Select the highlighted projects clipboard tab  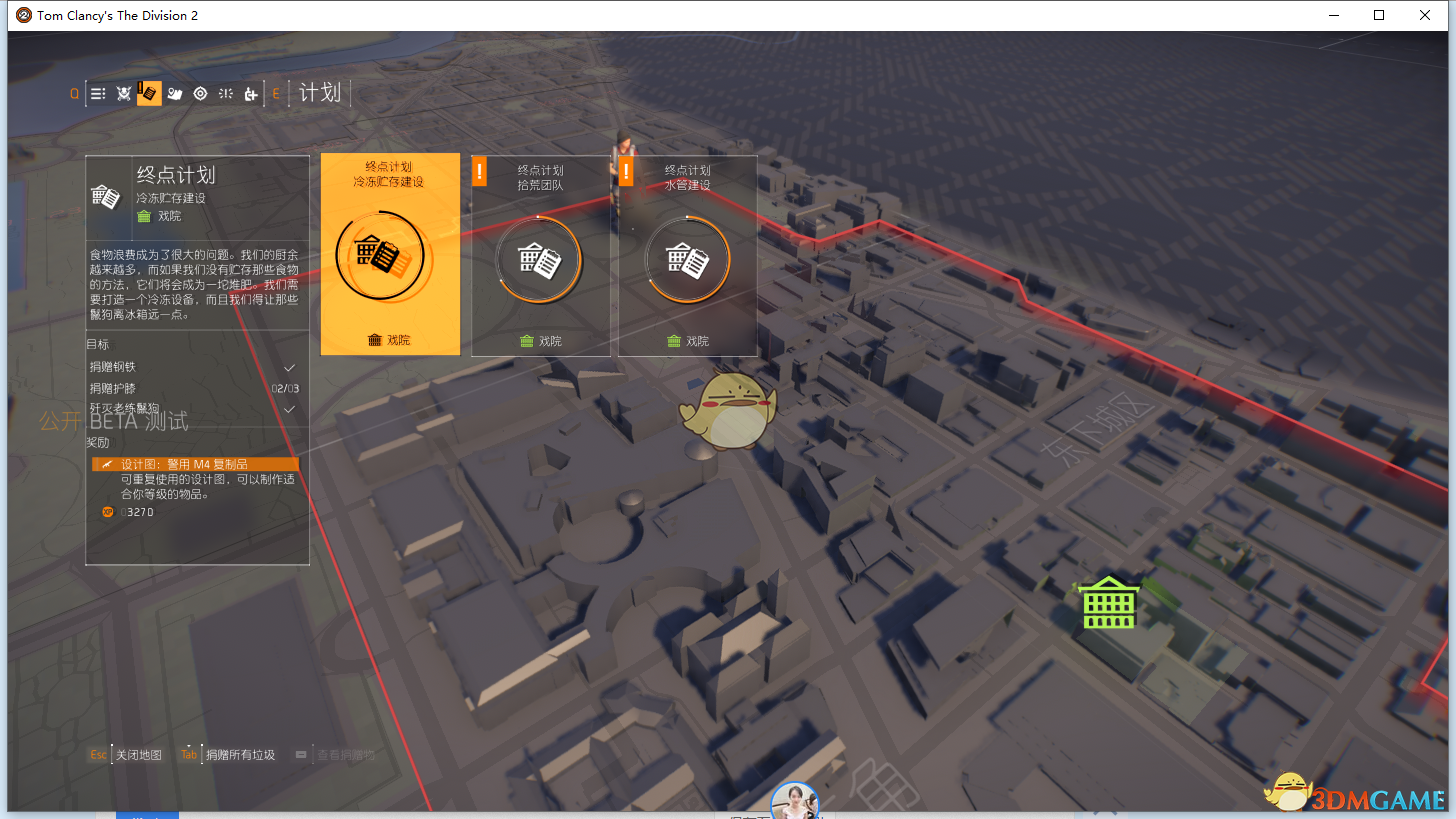(149, 93)
